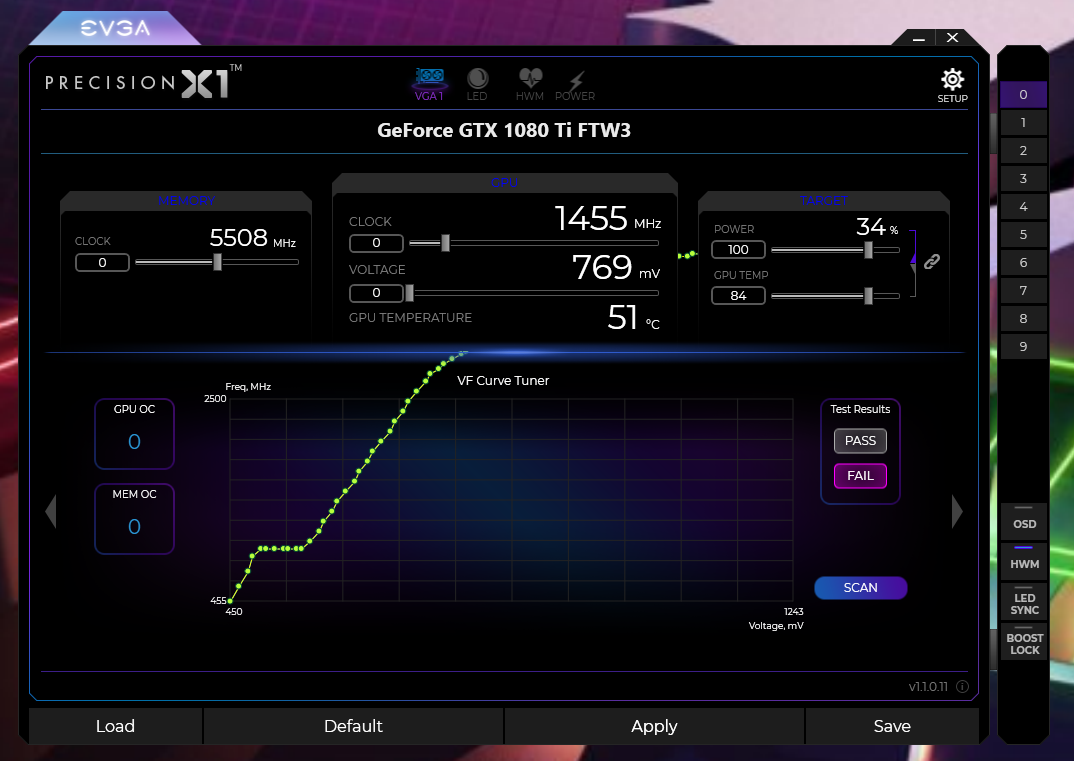Screen dimensions: 1074x761
Task: Click the priority arrow beside target sliders
Action: (x=913, y=258)
